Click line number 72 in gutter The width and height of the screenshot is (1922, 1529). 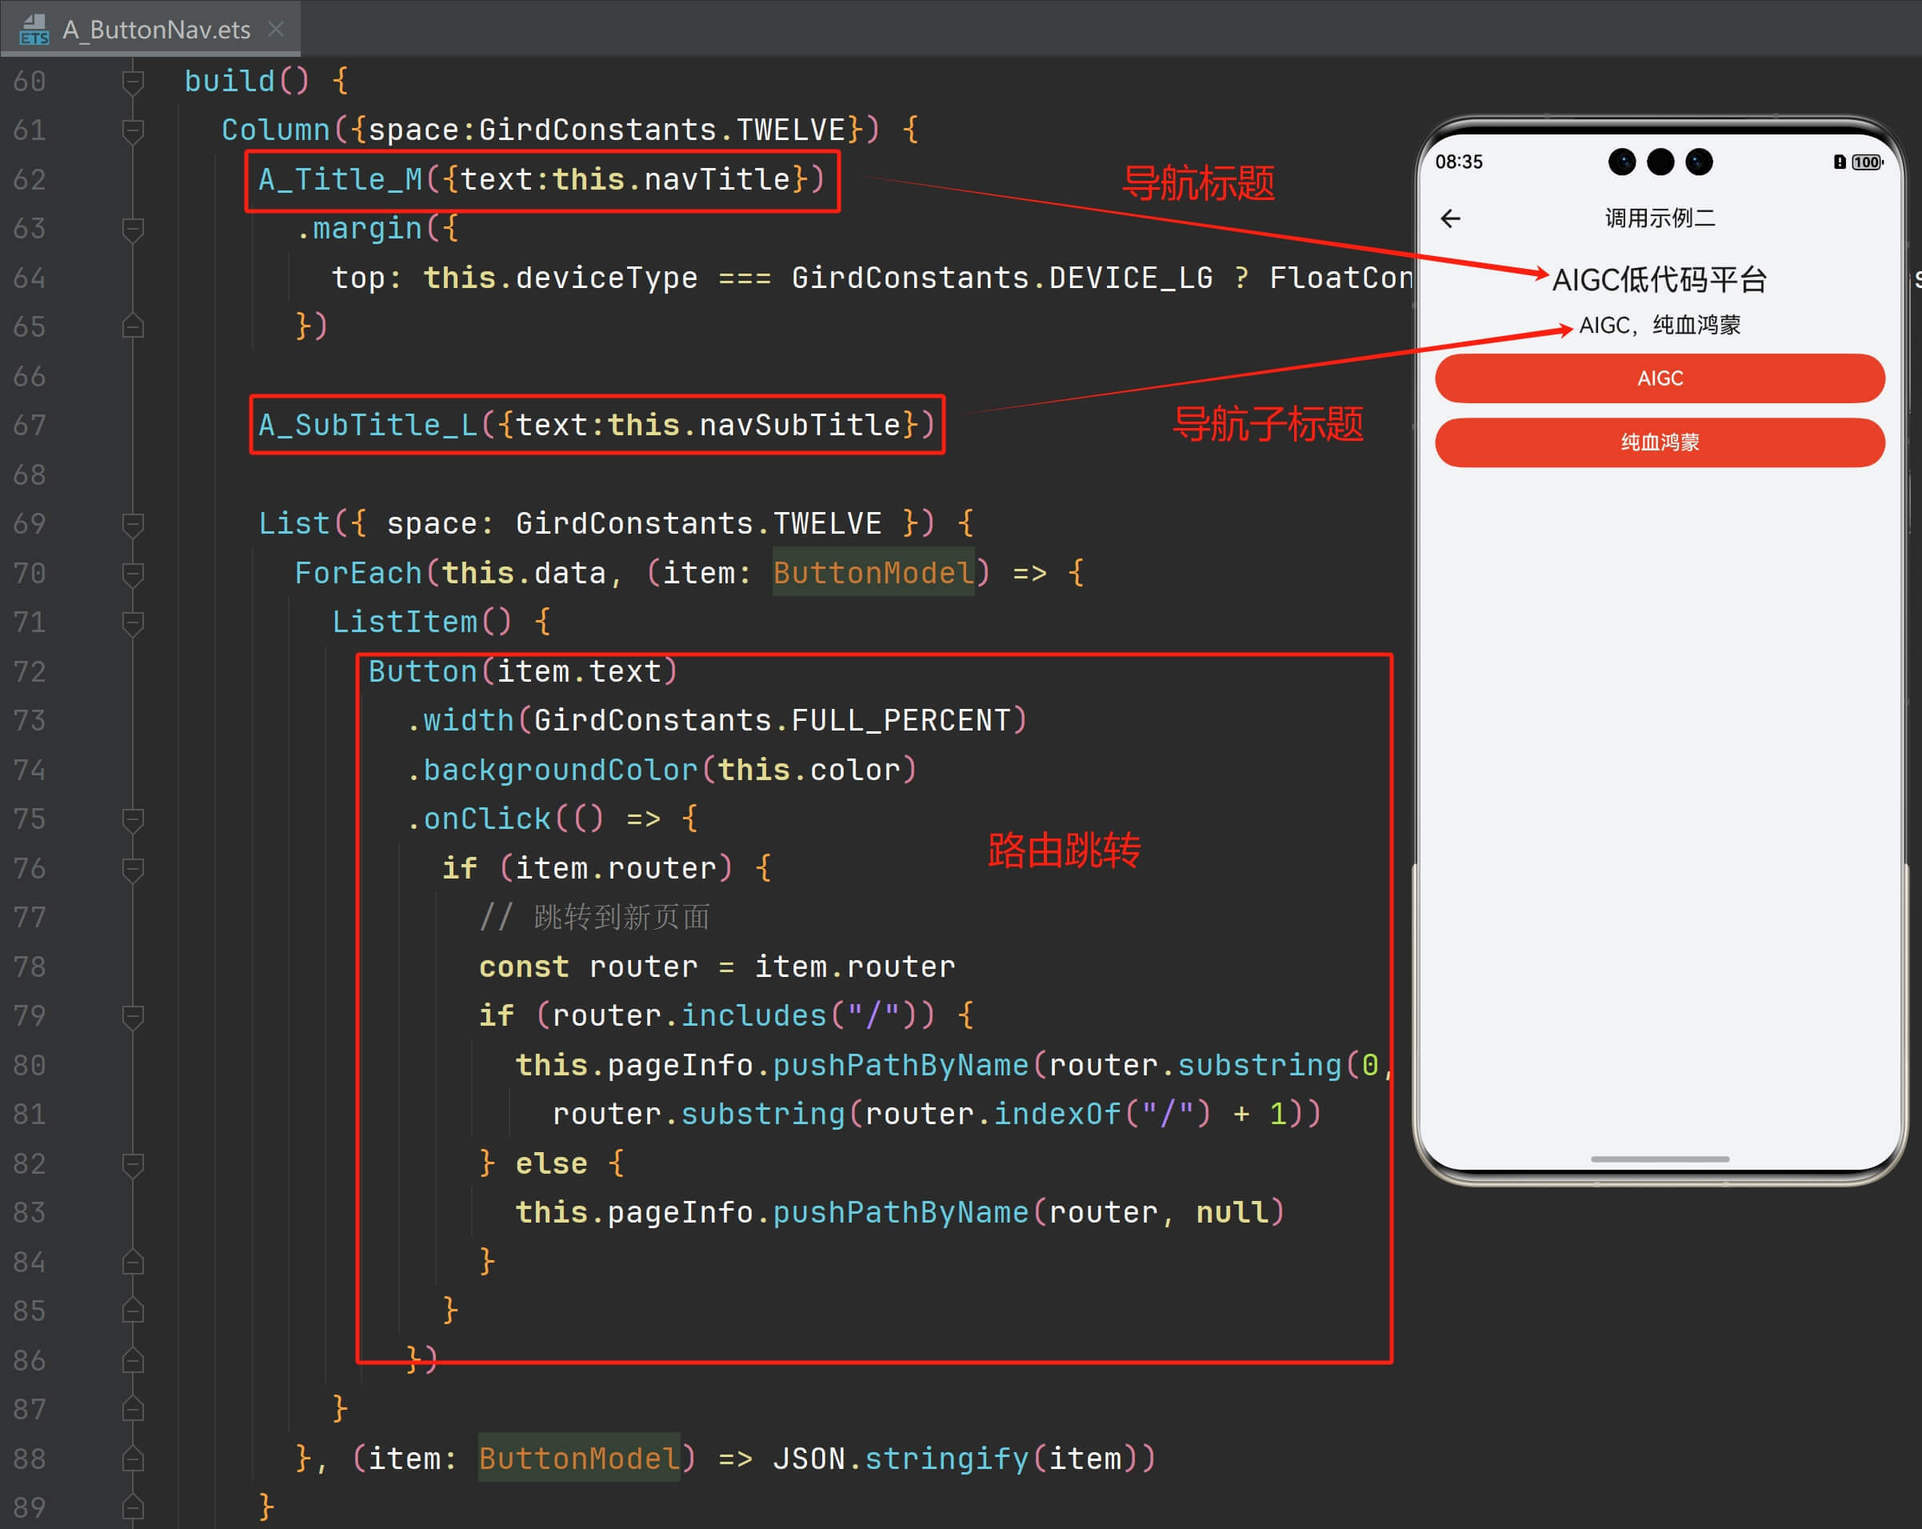pyautogui.click(x=30, y=671)
